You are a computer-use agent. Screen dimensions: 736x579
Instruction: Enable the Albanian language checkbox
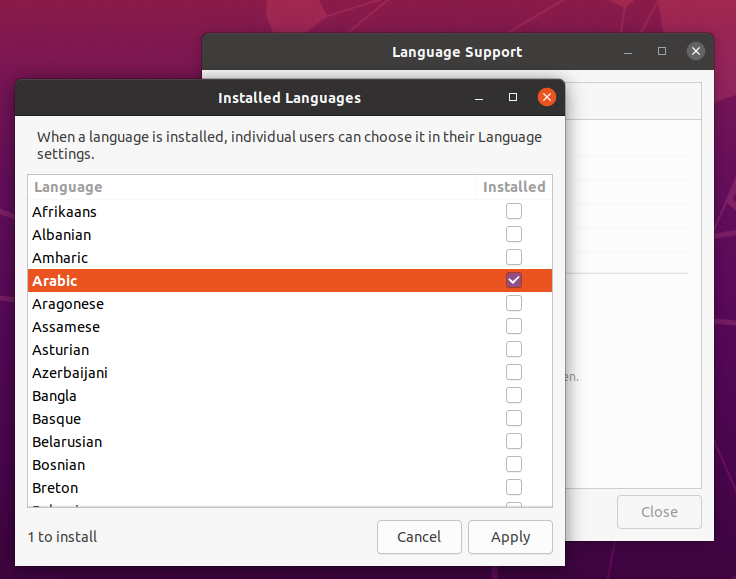coord(514,235)
